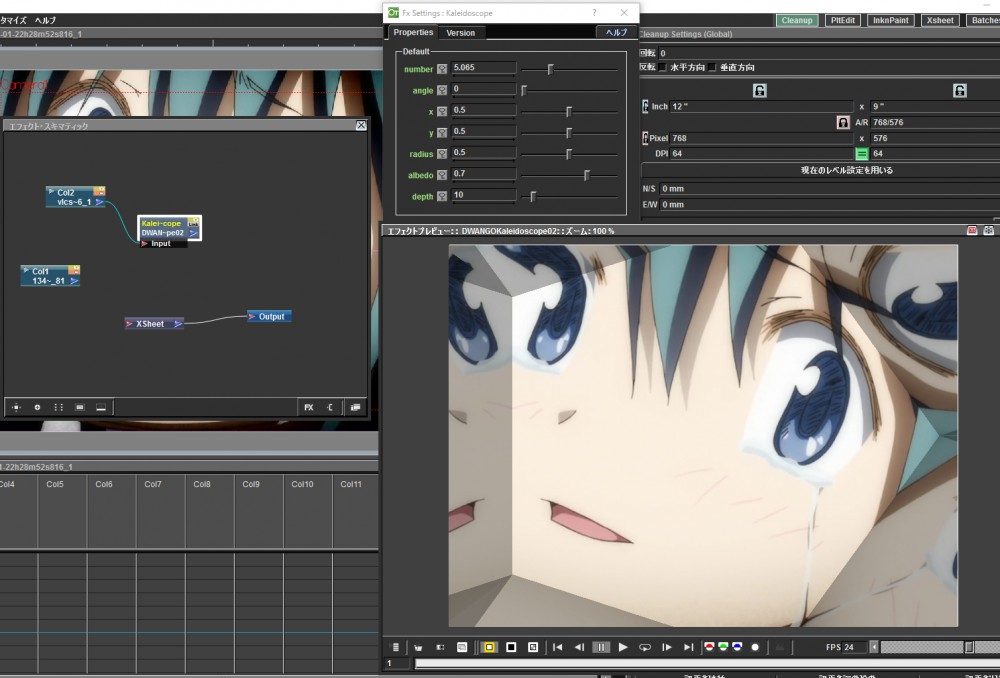Screen dimensions: 1000x678
Task: Expand the Col1 node in schematic
Action: click(x=26, y=270)
